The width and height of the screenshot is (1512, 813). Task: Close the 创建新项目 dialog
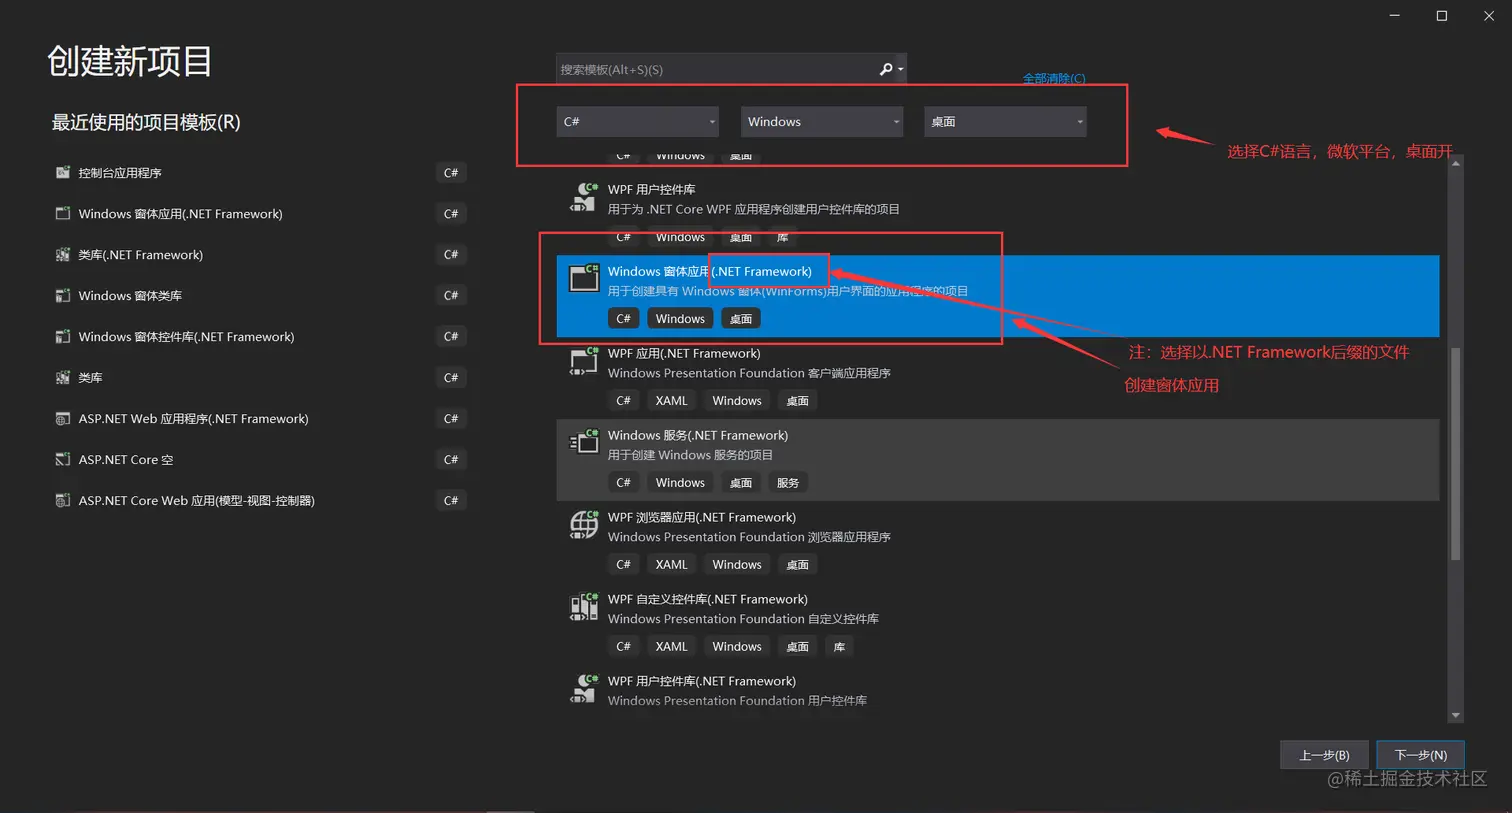(x=1488, y=15)
